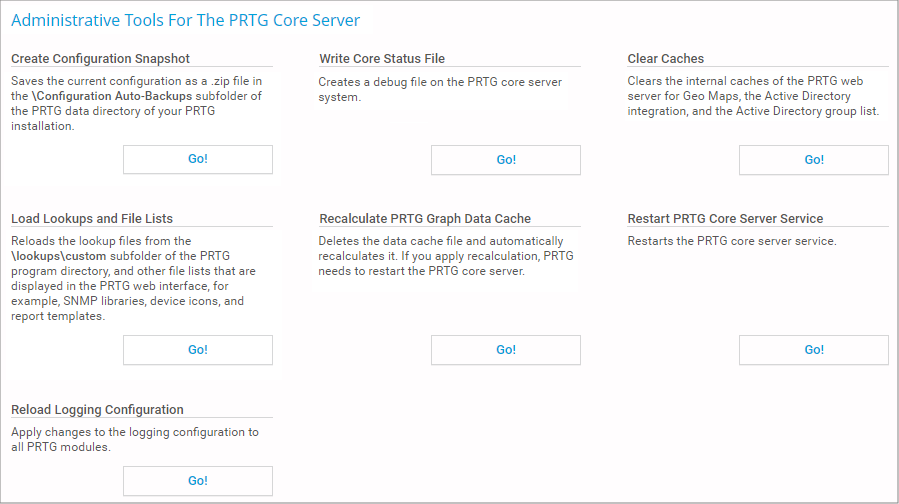Image resolution: width=899 pixels, height=504 pixels.
Task: Click Go! under Create Configuration Snapshot
Action: pyautogui.click(x=198, y=160)
